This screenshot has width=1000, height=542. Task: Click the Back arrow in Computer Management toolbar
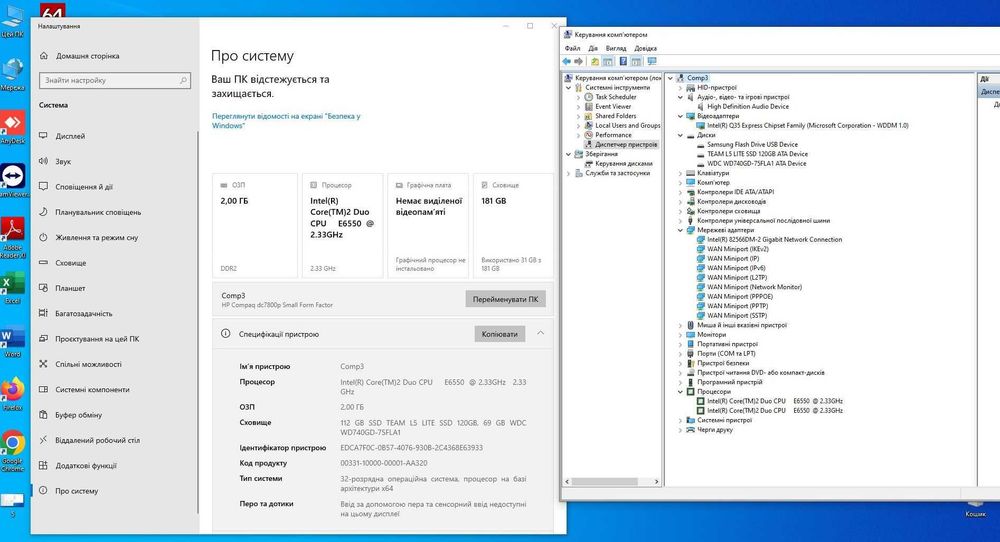(x=566, y=62)
